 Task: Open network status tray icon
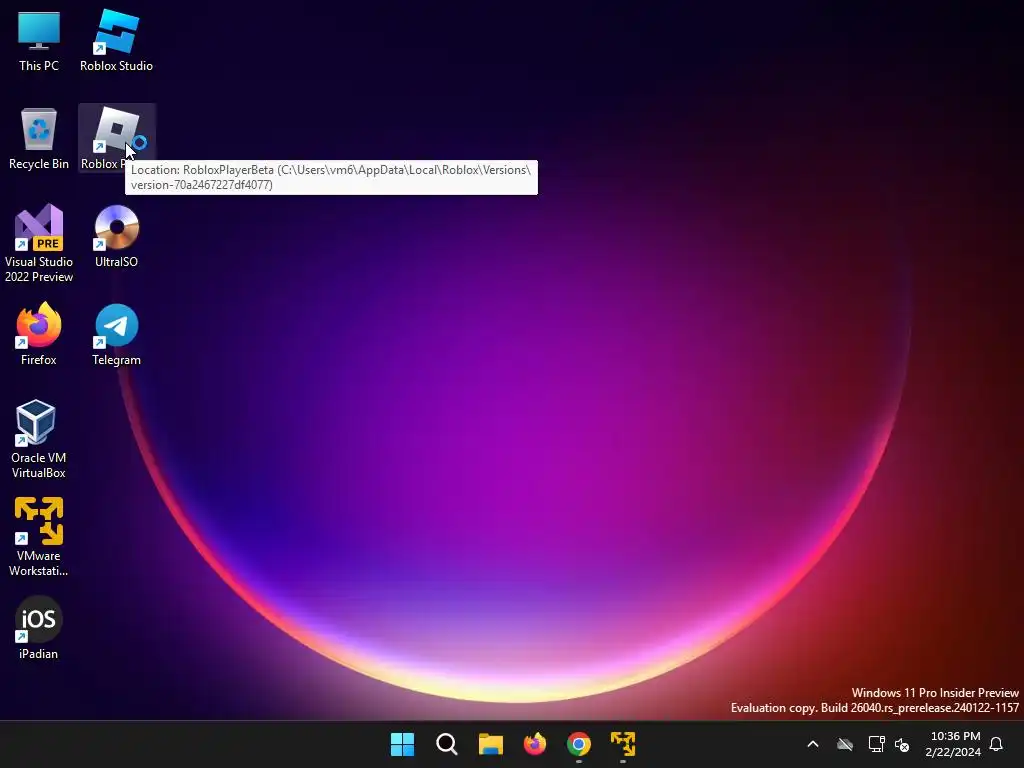pyautogui.click(x=876, y=744)
